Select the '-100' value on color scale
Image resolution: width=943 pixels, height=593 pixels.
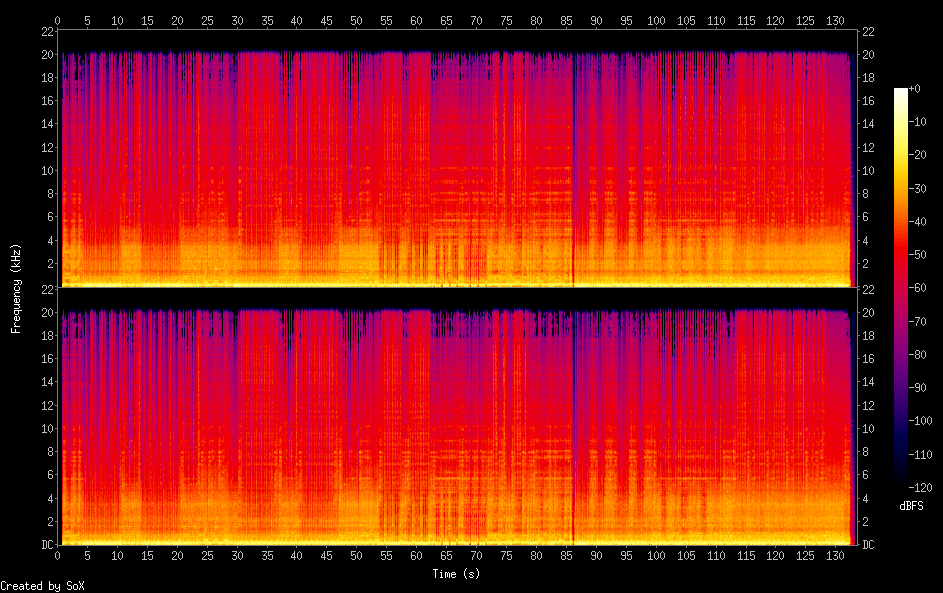pos(921,420)
